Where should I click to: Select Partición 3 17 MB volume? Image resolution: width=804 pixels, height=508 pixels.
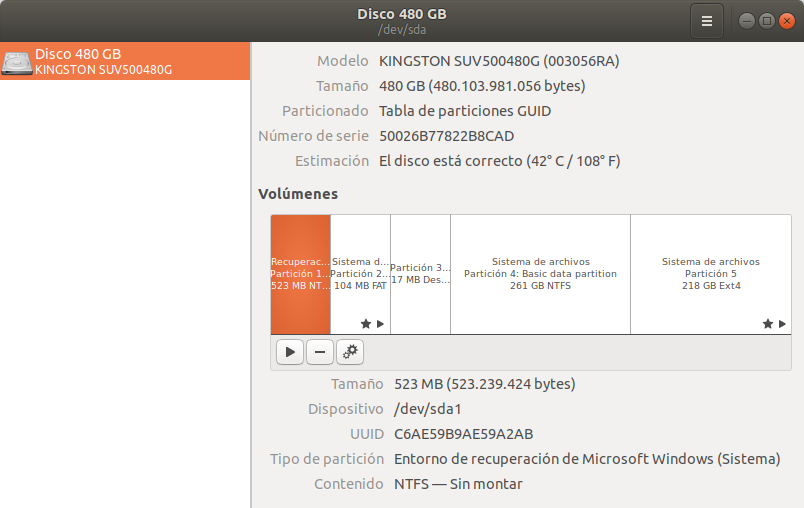coord(420,273)
